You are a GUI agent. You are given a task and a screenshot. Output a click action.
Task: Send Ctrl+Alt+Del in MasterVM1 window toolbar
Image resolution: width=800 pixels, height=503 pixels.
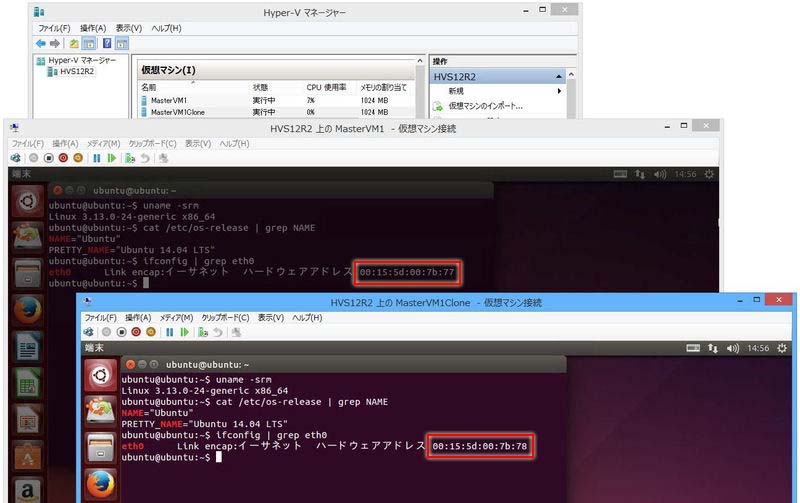point(16,158)
